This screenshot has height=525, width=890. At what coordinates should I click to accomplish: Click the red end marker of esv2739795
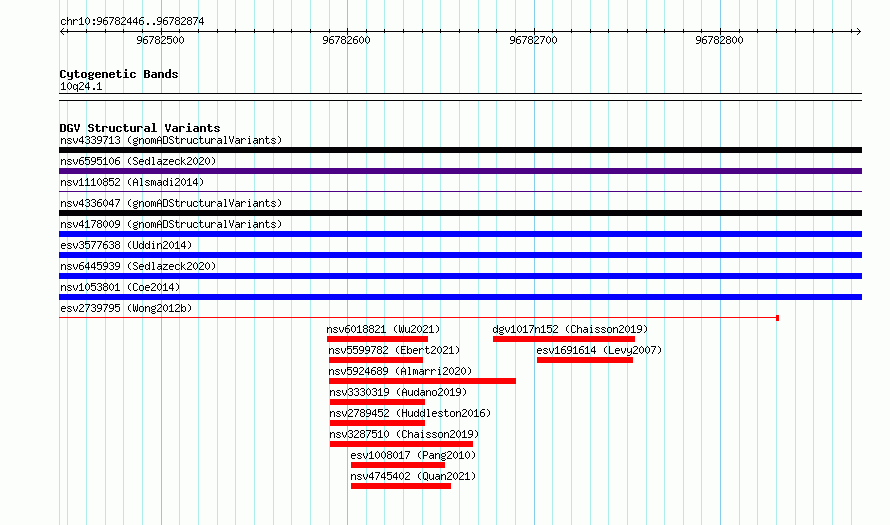point(777,318)
